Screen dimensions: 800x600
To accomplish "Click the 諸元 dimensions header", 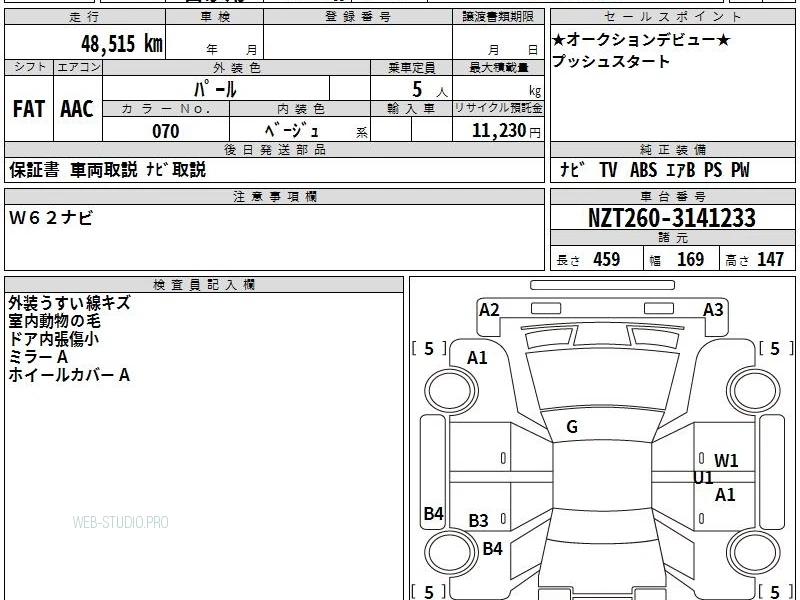I will 673,237.
